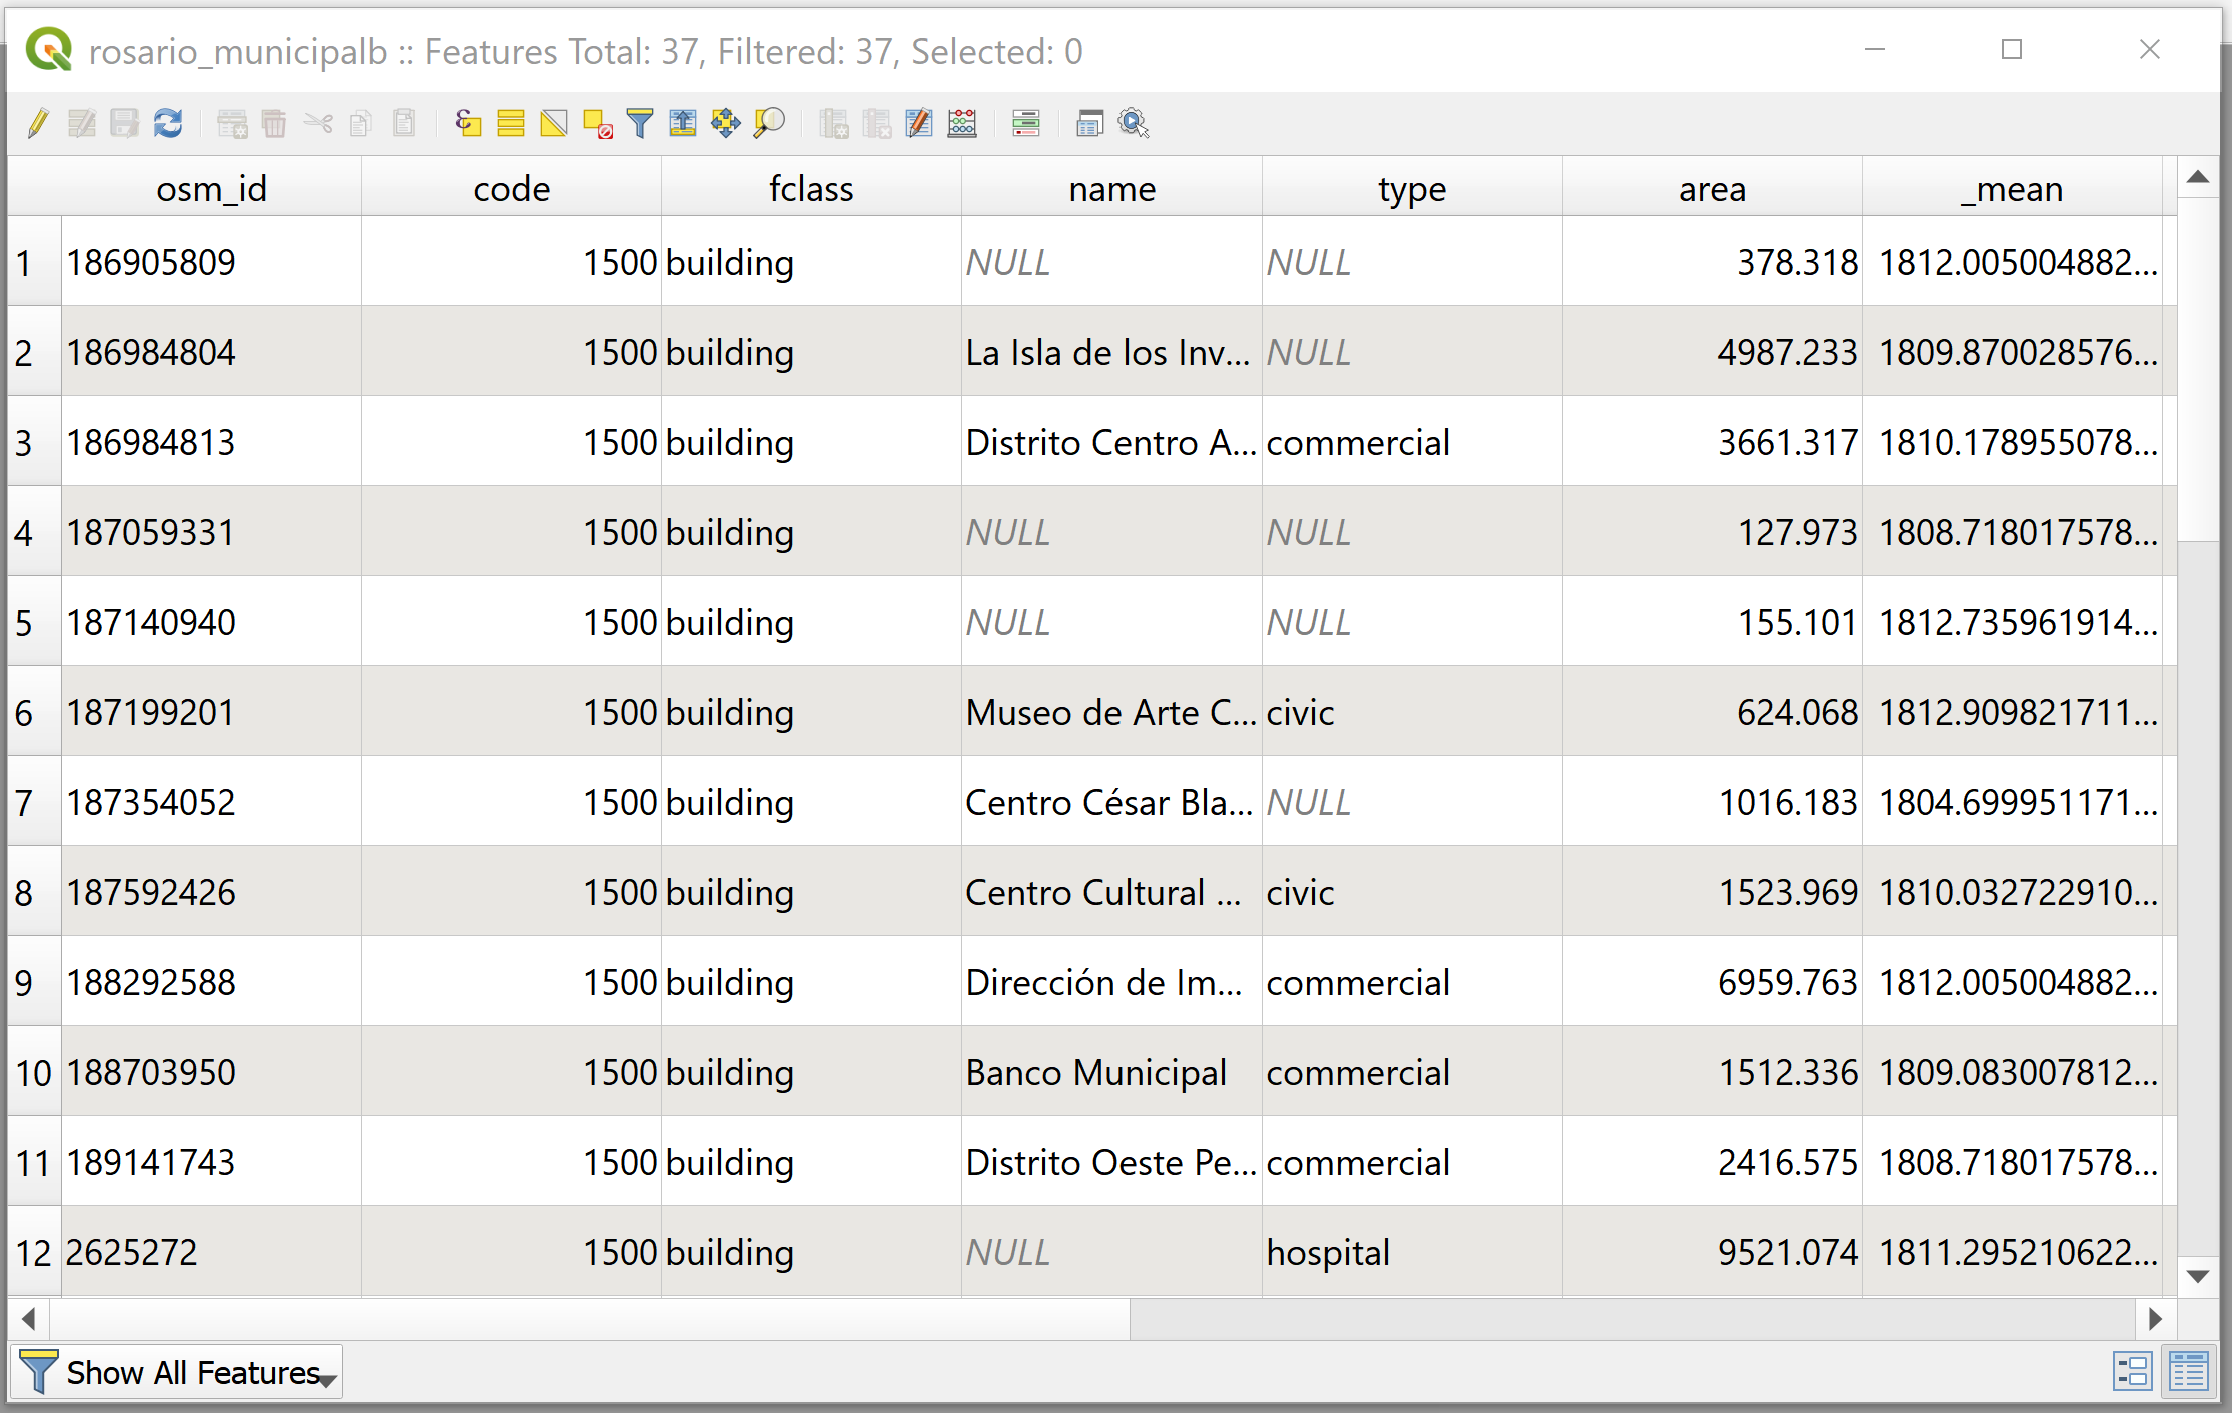This screenshot has width=2232, height=1413.
Task: Dock the attribute table window
Action: (1089, 124)
